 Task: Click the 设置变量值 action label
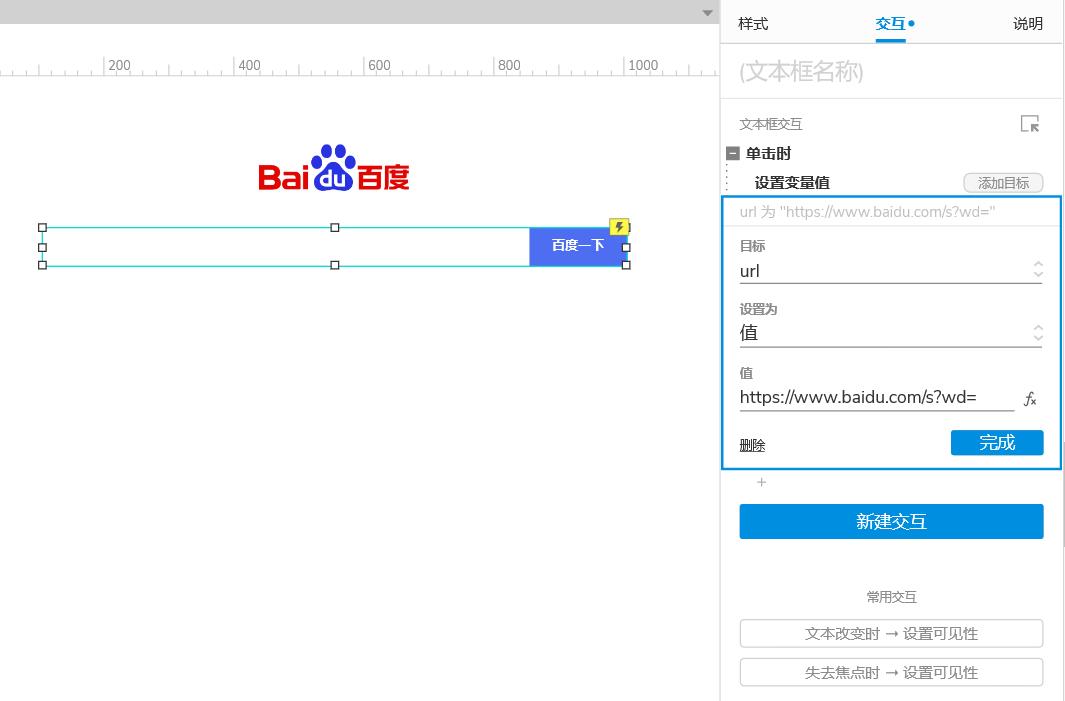tap(791, 183)
